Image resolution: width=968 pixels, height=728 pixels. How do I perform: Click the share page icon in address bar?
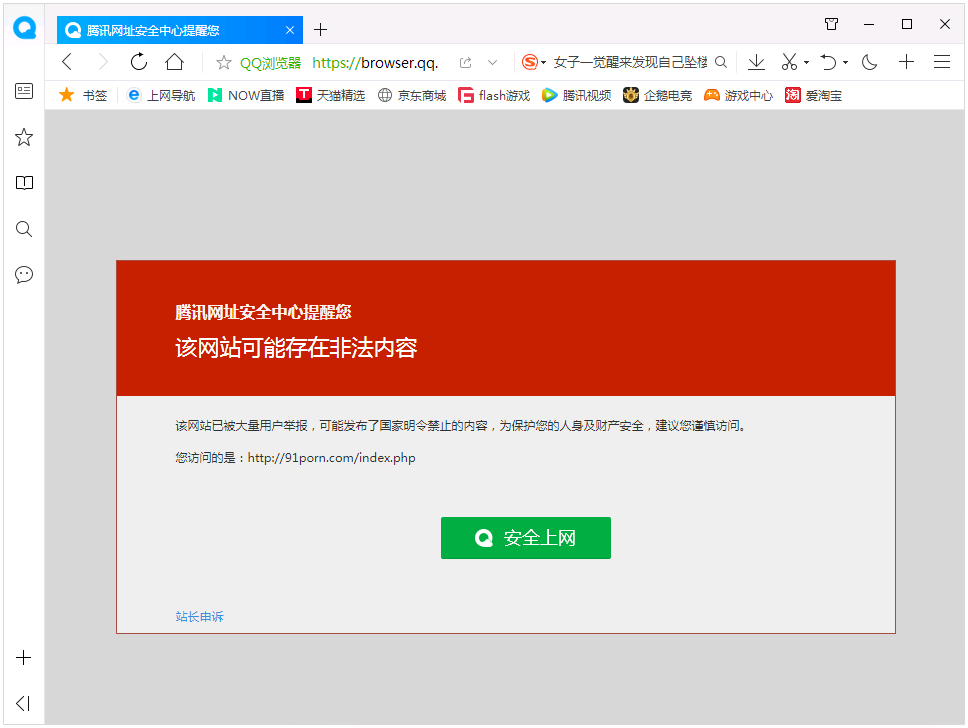(x=465, y=62)
